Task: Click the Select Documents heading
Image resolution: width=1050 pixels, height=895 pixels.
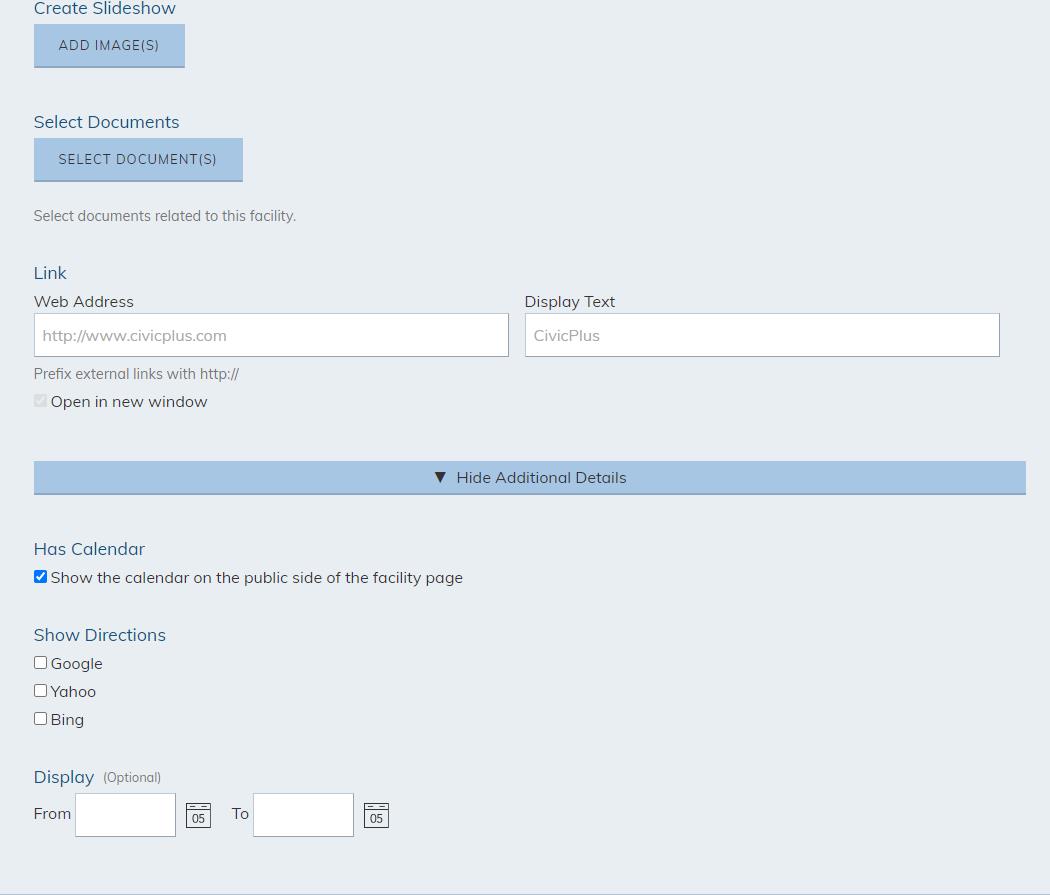Action: click(x=106, y=122)
